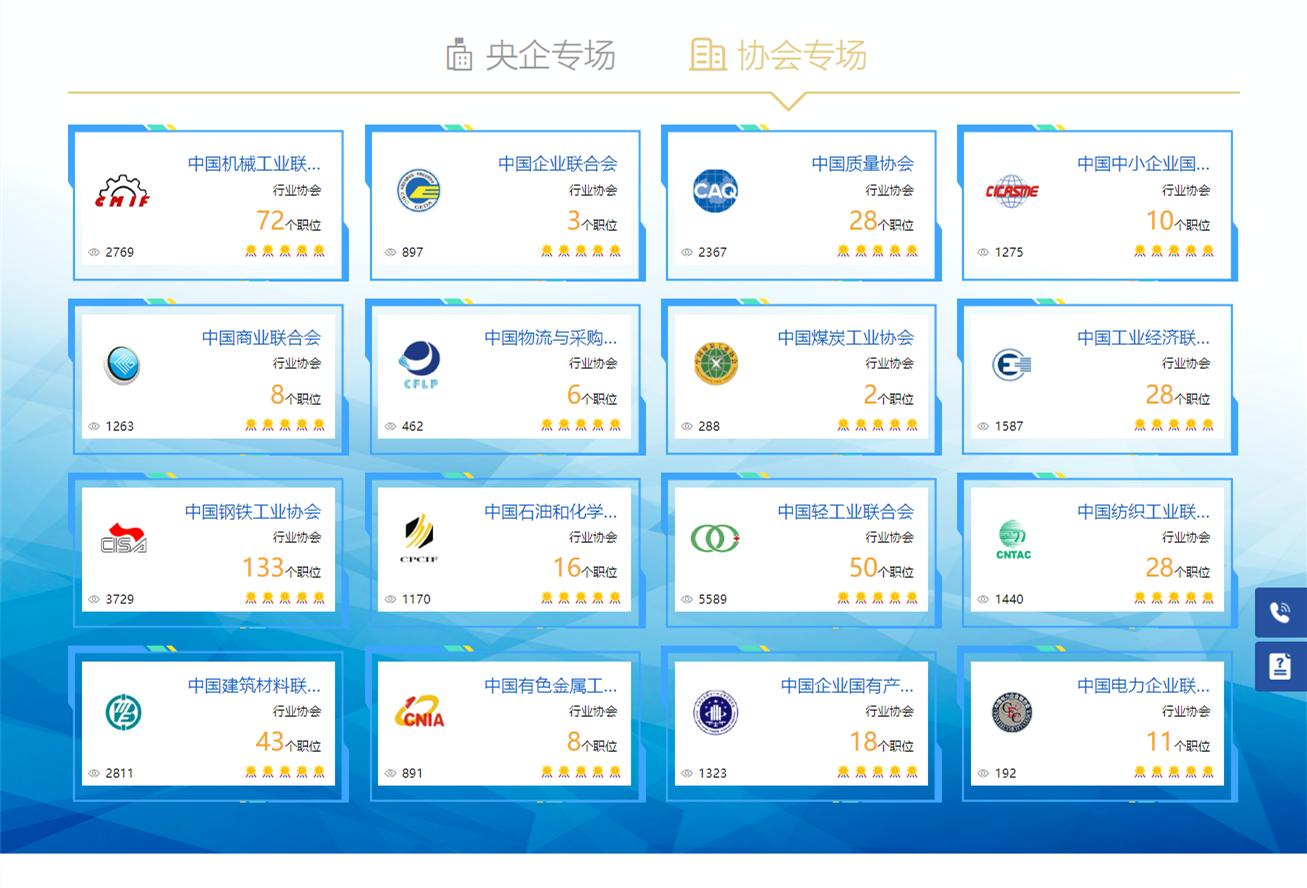Click the CNIA nonferrous metals logo
The width and height of the screenshot is (1307, 888).
pyautogui.click(x=419, y=712)
